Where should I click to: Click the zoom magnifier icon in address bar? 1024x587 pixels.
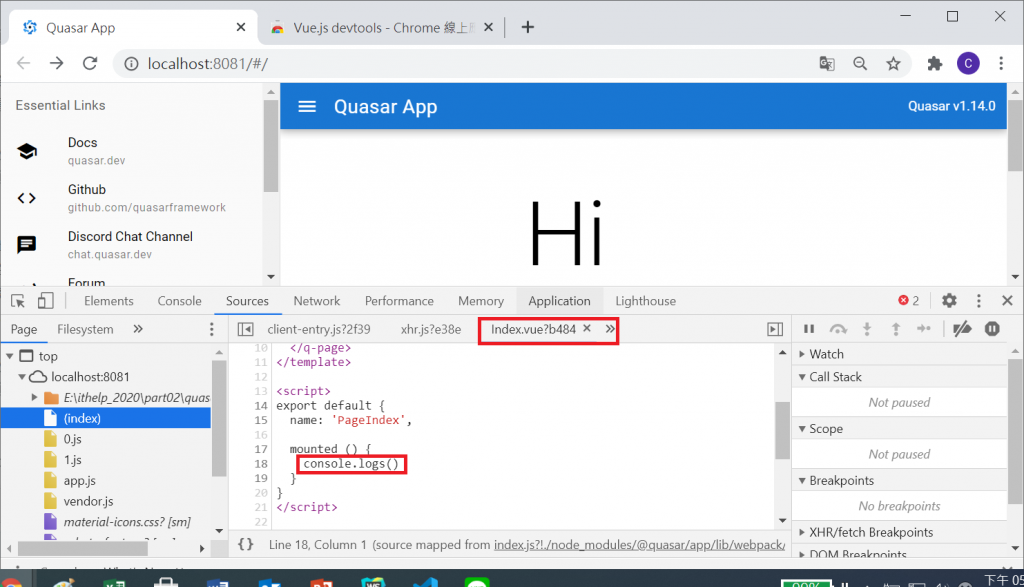[860, 63]
